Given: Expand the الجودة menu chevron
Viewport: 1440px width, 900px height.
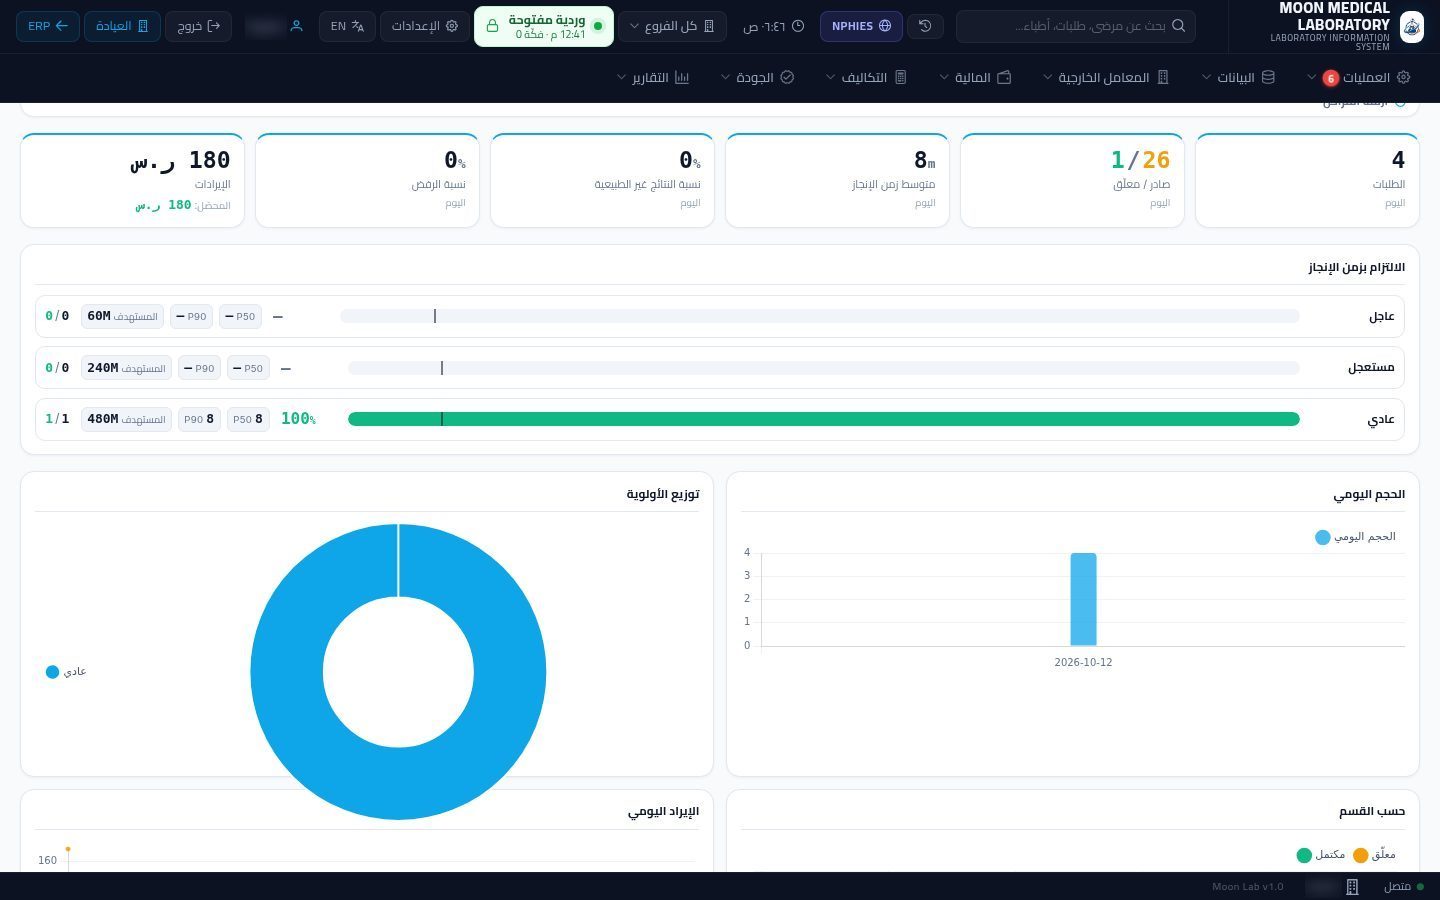Looking at the screenshot, I should 726,77.
